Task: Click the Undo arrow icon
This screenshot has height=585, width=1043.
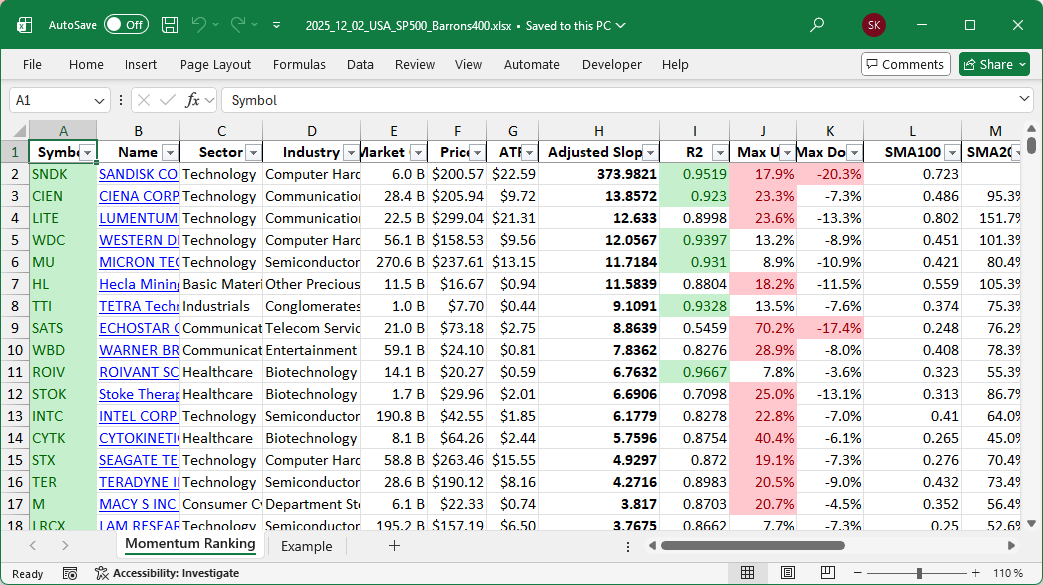Action: [x=199, y=25]
